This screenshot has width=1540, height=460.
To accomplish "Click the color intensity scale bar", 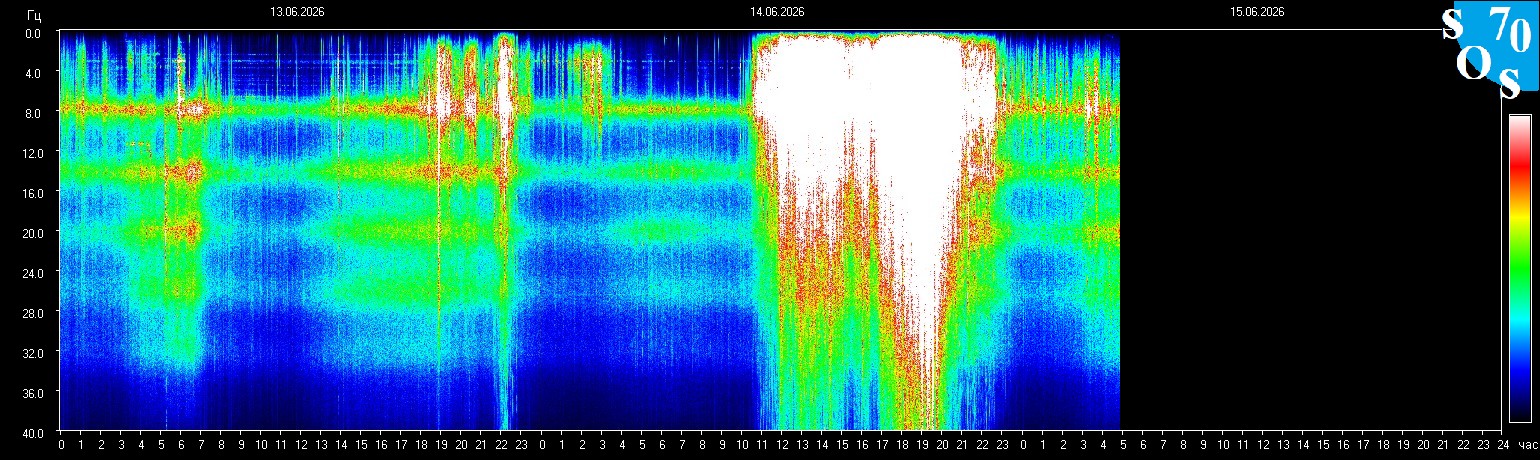I will click(1519, 268).
